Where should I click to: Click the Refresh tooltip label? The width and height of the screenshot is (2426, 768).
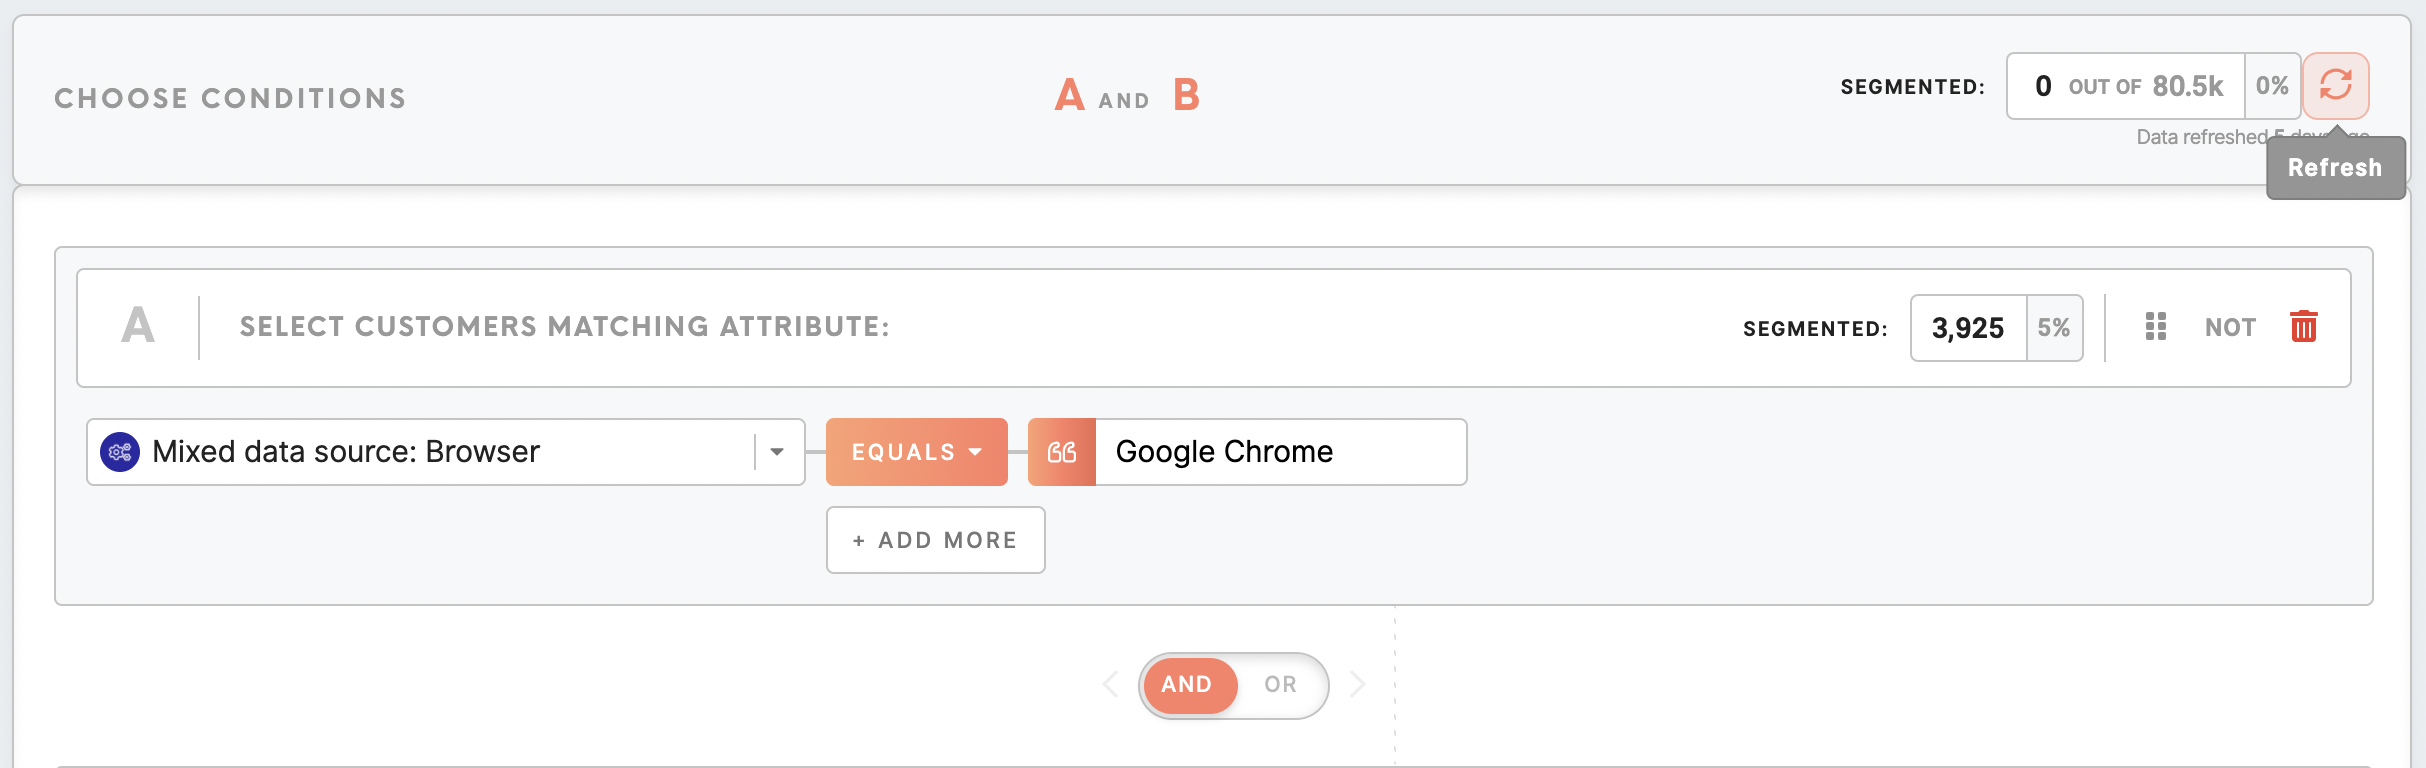pos(2335,167)
